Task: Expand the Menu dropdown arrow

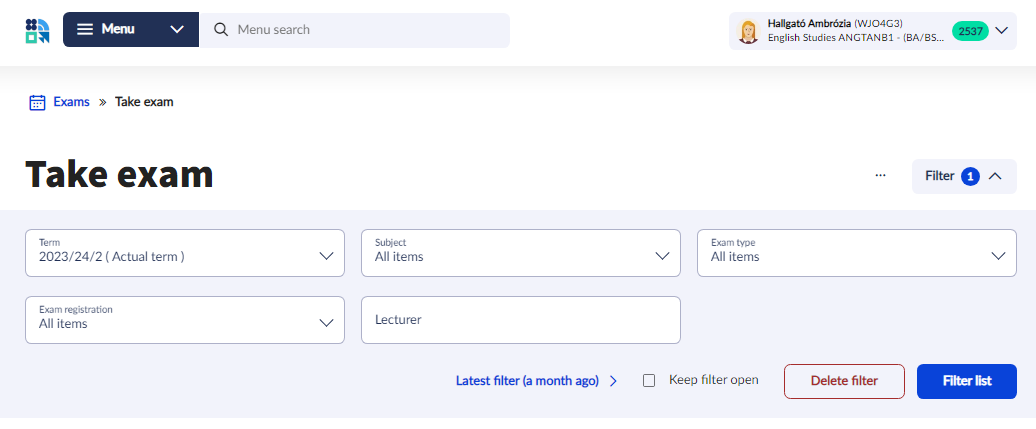Action: 177,30
